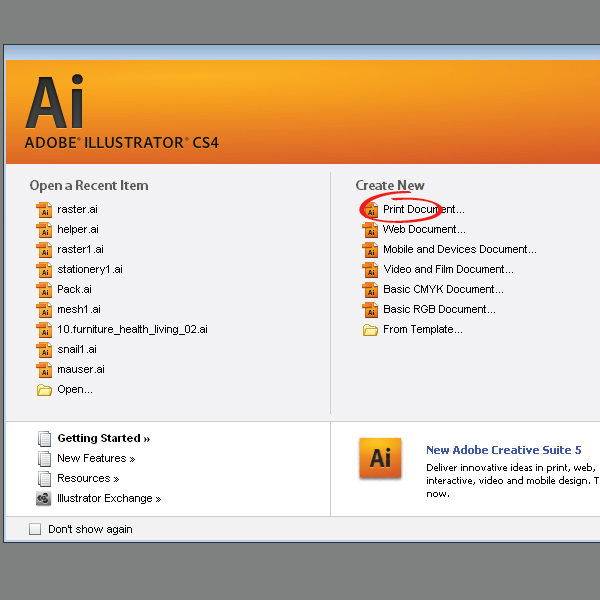The image size is (600, 600).
Task: Click the page icon beside Resources
Action: click(44, 479)
